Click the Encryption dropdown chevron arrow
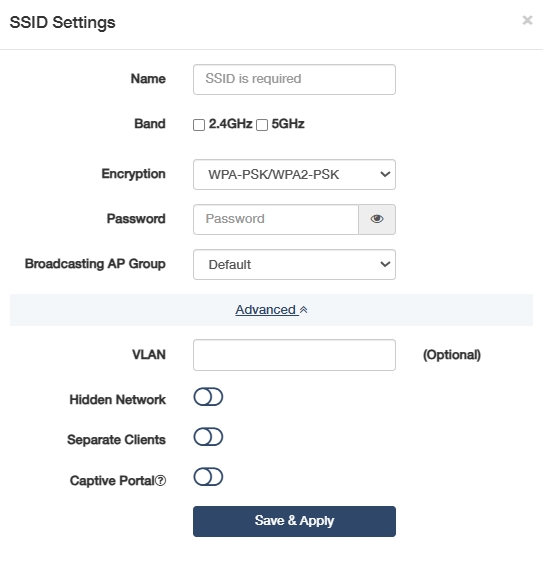The width and height of the screenshot is (543, 562). 385,175
